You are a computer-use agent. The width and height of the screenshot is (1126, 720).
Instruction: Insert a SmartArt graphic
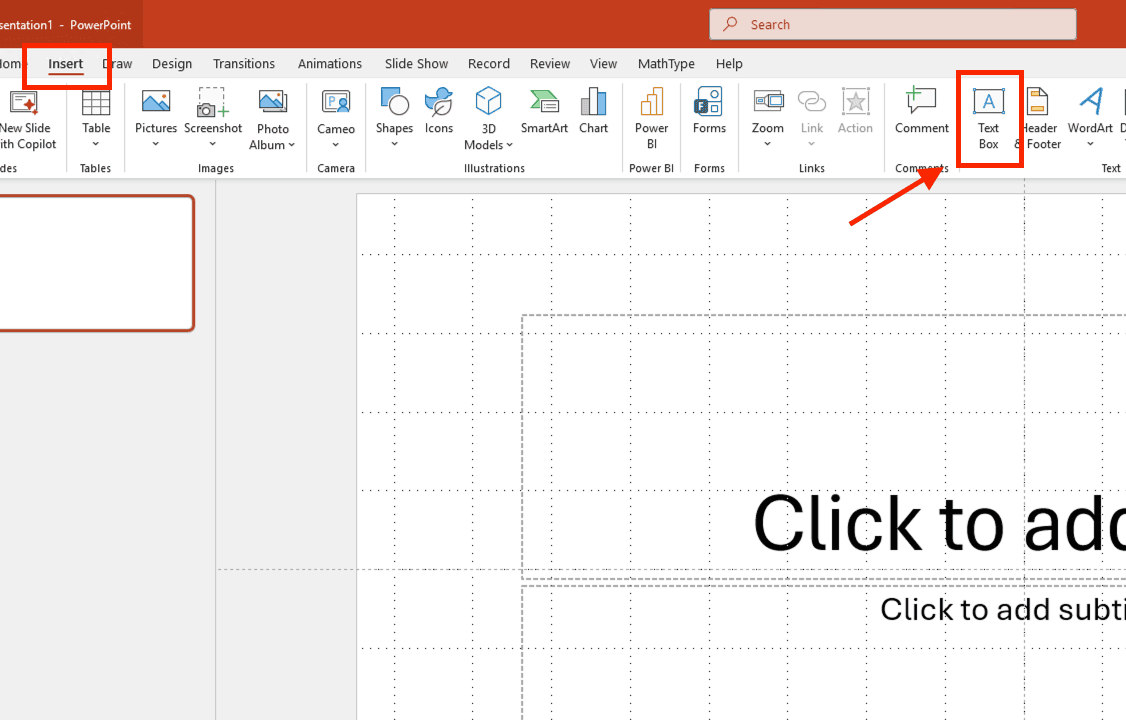544,111
